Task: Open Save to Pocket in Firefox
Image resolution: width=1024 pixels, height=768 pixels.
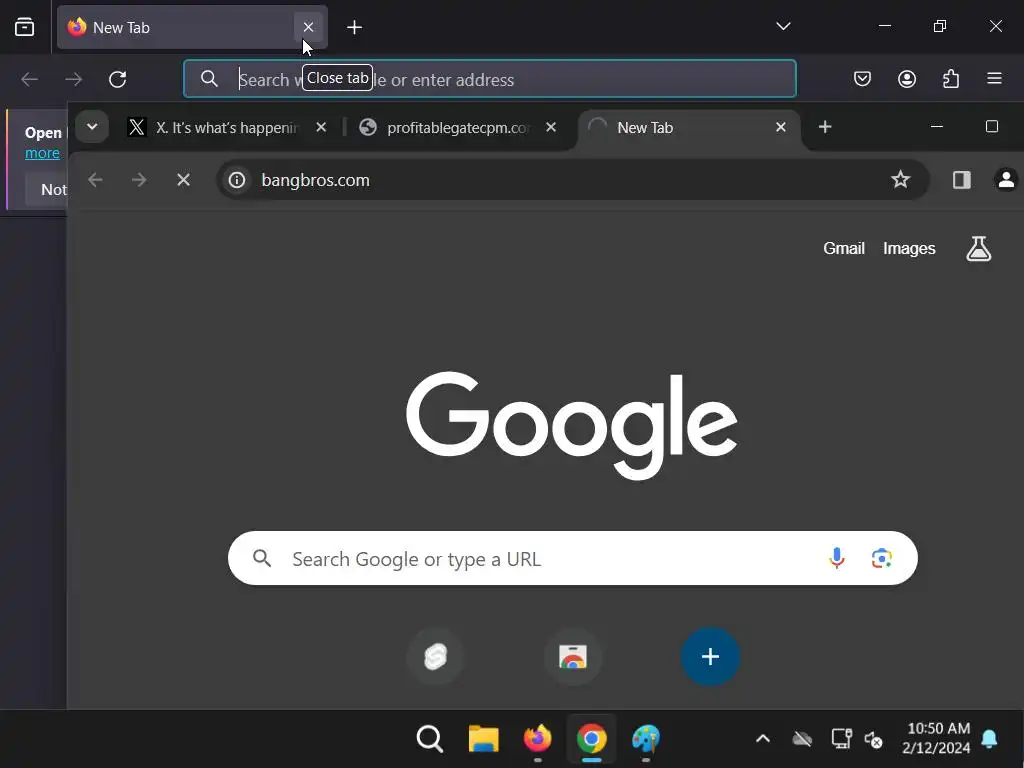Action: (862, 79)
